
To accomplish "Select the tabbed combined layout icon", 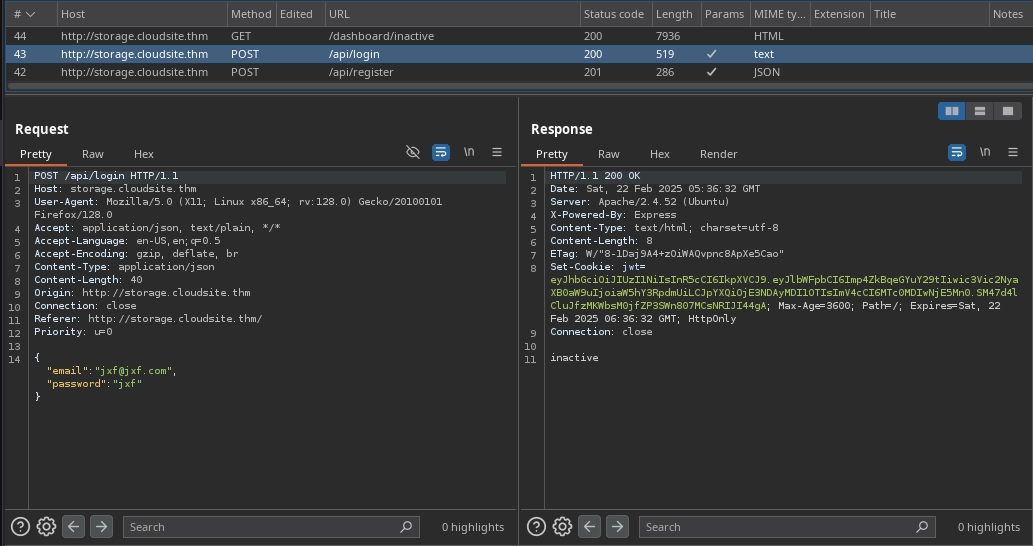I will pyautogui.click(x=1008, y=111).
